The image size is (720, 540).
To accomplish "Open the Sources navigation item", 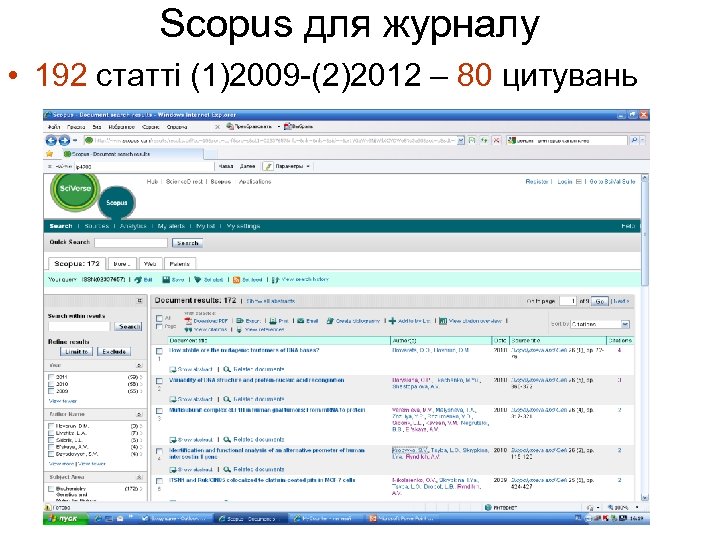I will coord(96,226).
